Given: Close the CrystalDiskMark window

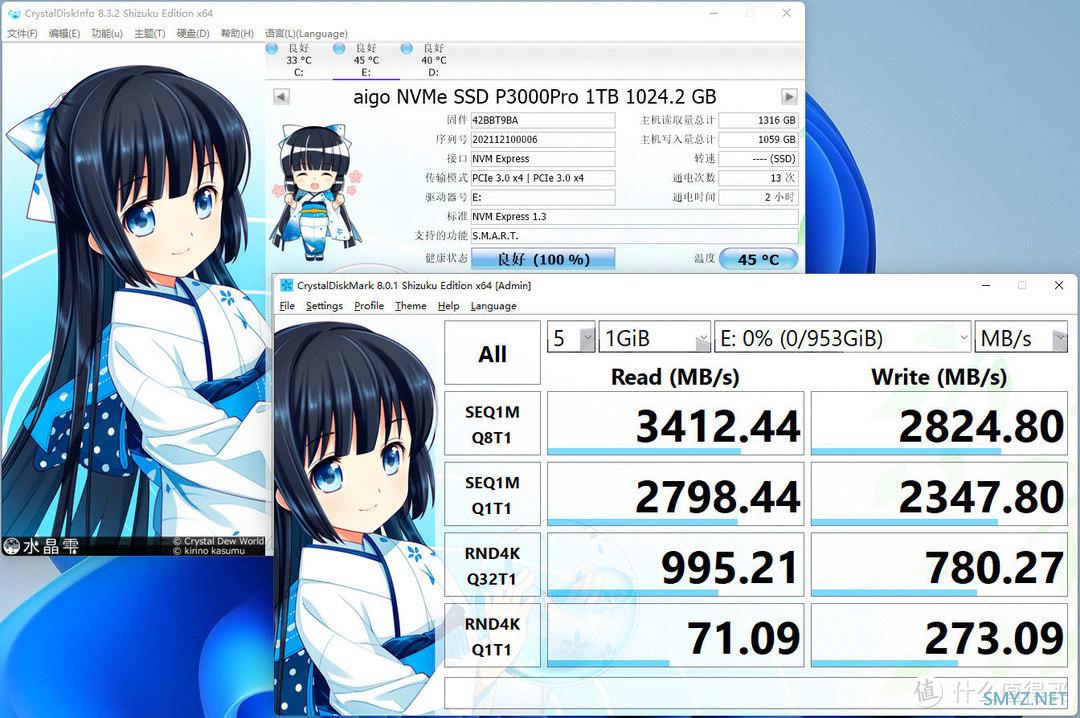Looking at the screenshot, I should pos(1059,285).
